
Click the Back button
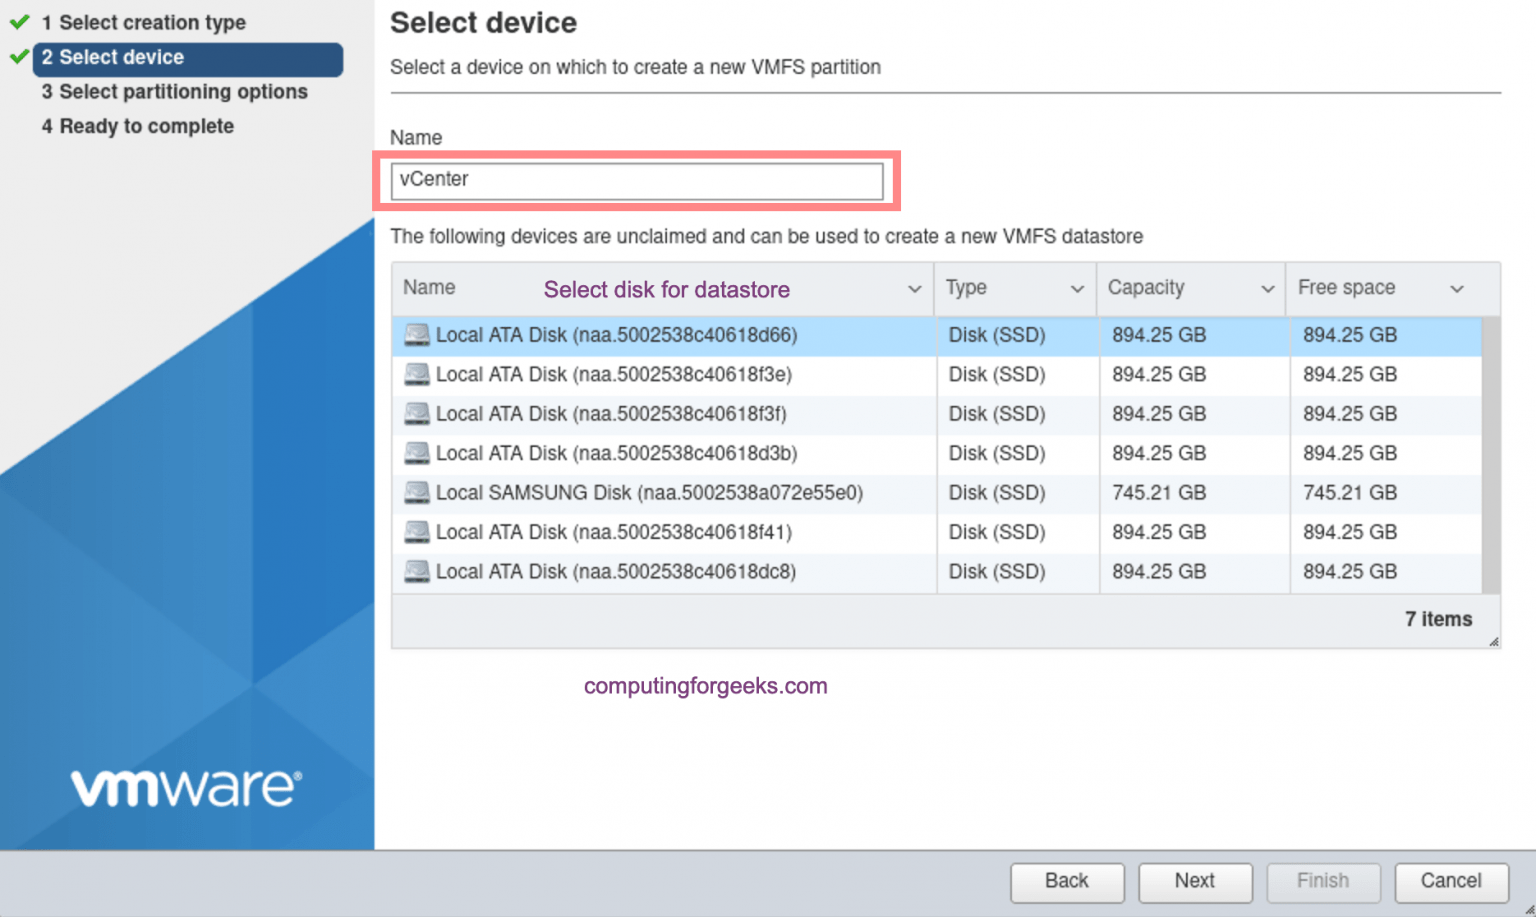[1067, 882]
